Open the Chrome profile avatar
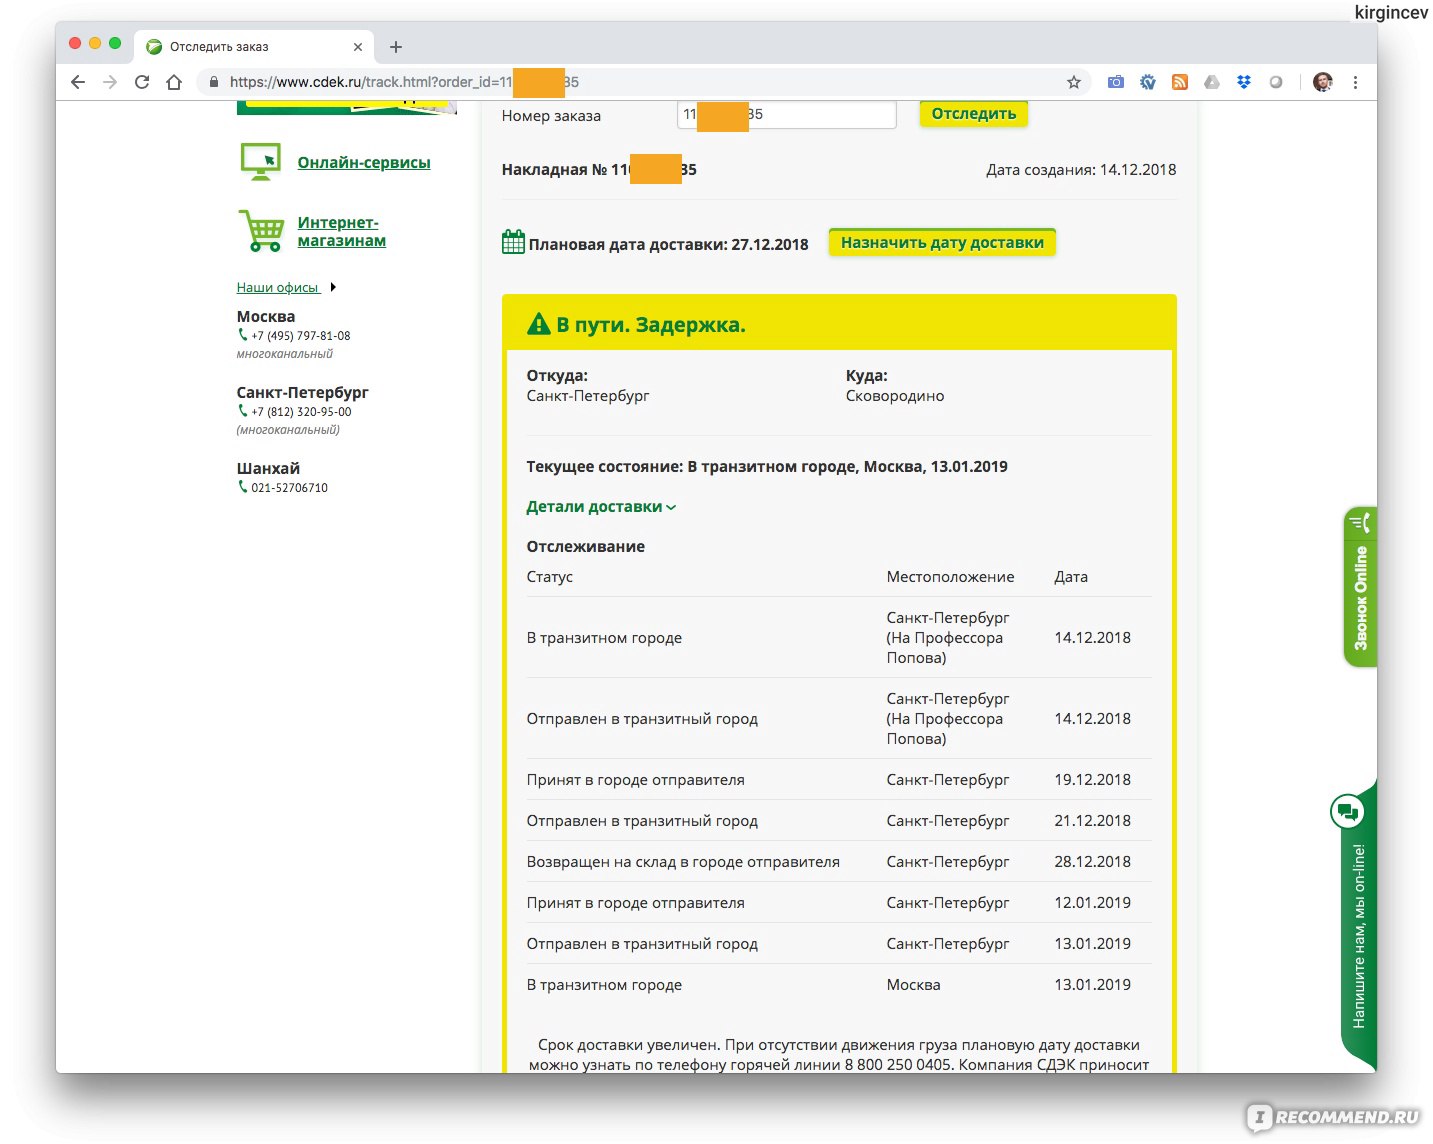1433x1144 pixels. [1323, 82]
